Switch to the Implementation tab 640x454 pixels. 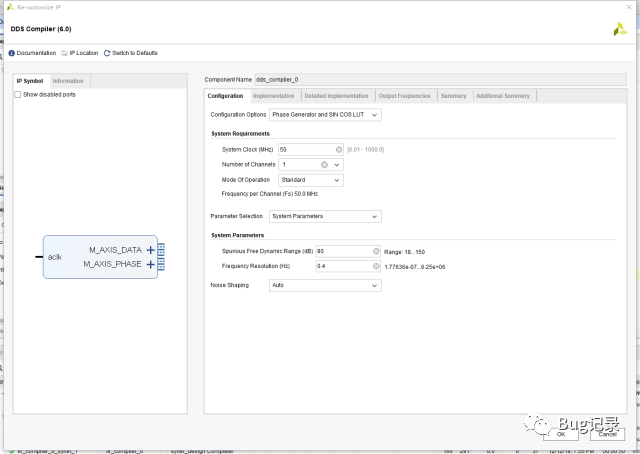[x=274, y=96]
